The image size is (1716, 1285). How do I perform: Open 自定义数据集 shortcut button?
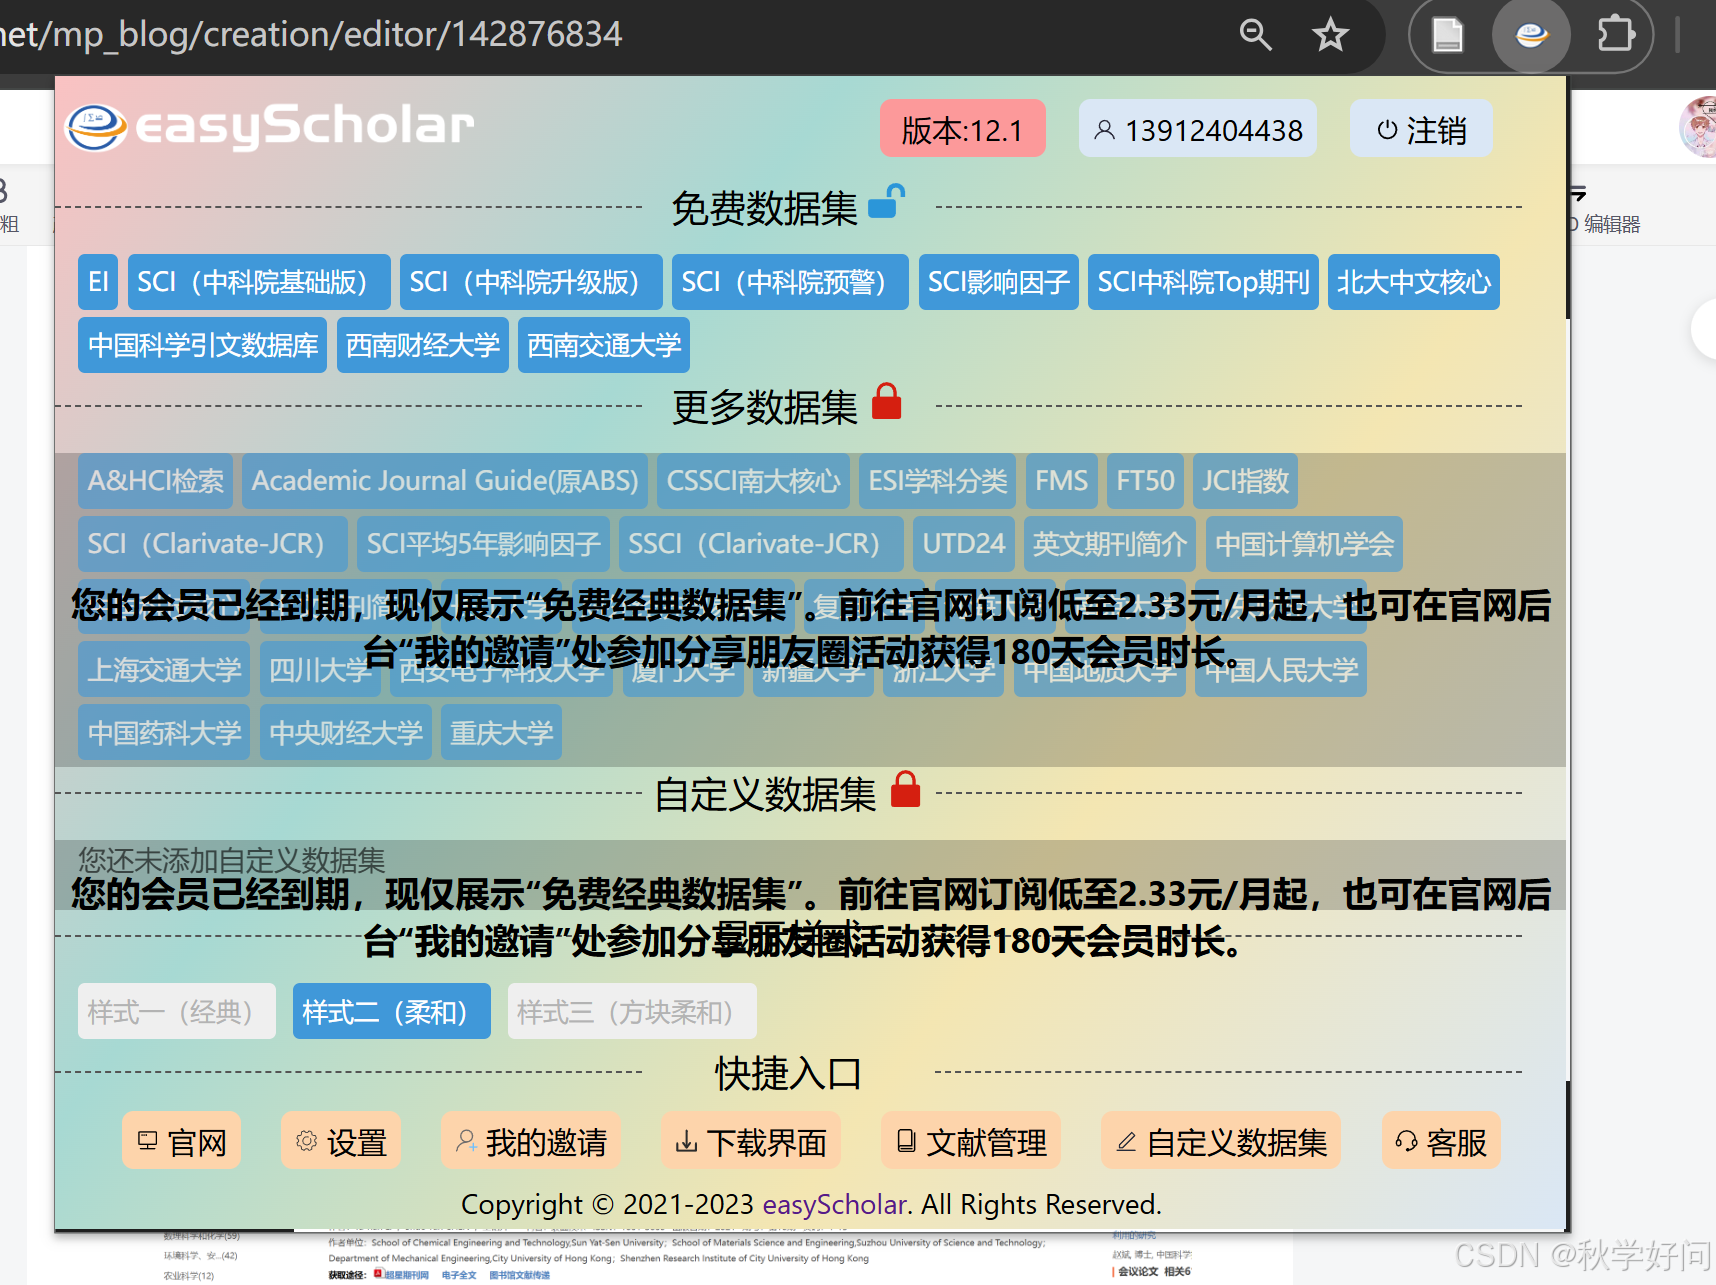pos(1221,1141)
